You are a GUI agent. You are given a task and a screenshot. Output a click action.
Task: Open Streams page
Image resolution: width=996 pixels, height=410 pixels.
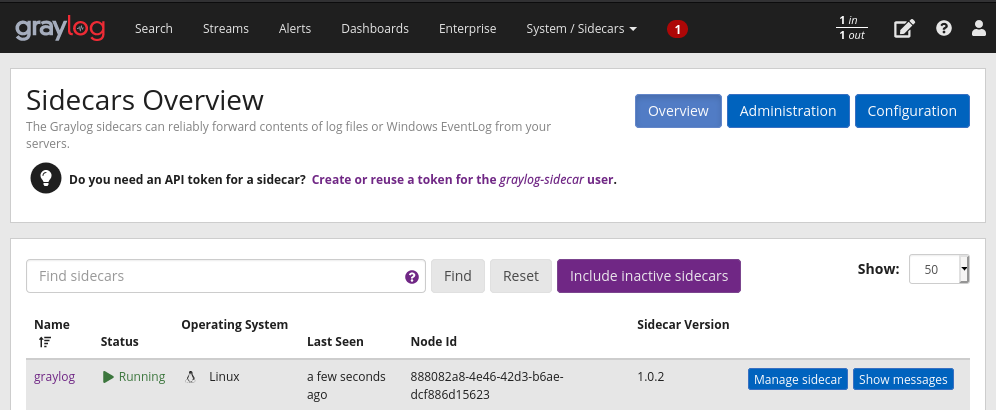coord(225,29)
